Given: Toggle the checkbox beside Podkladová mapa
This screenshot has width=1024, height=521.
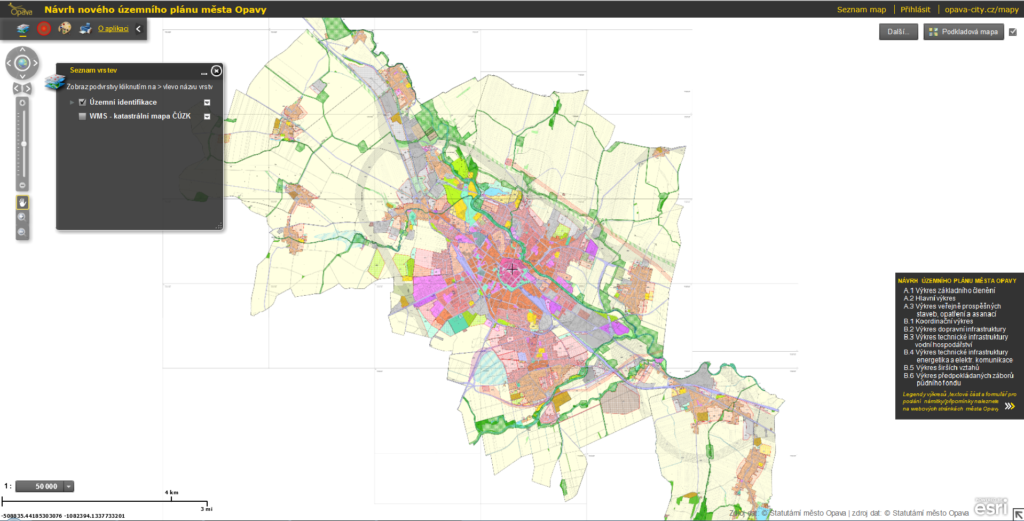Looking at the screenshot, I should coord(1013,31).
